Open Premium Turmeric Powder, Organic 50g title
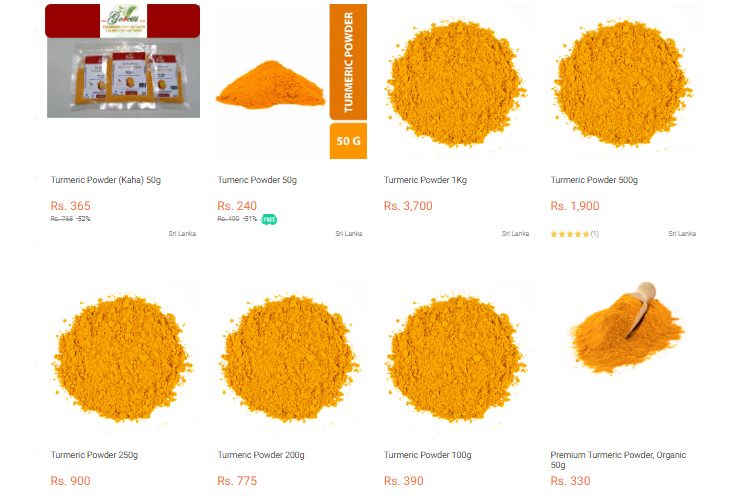 point(618,460)
